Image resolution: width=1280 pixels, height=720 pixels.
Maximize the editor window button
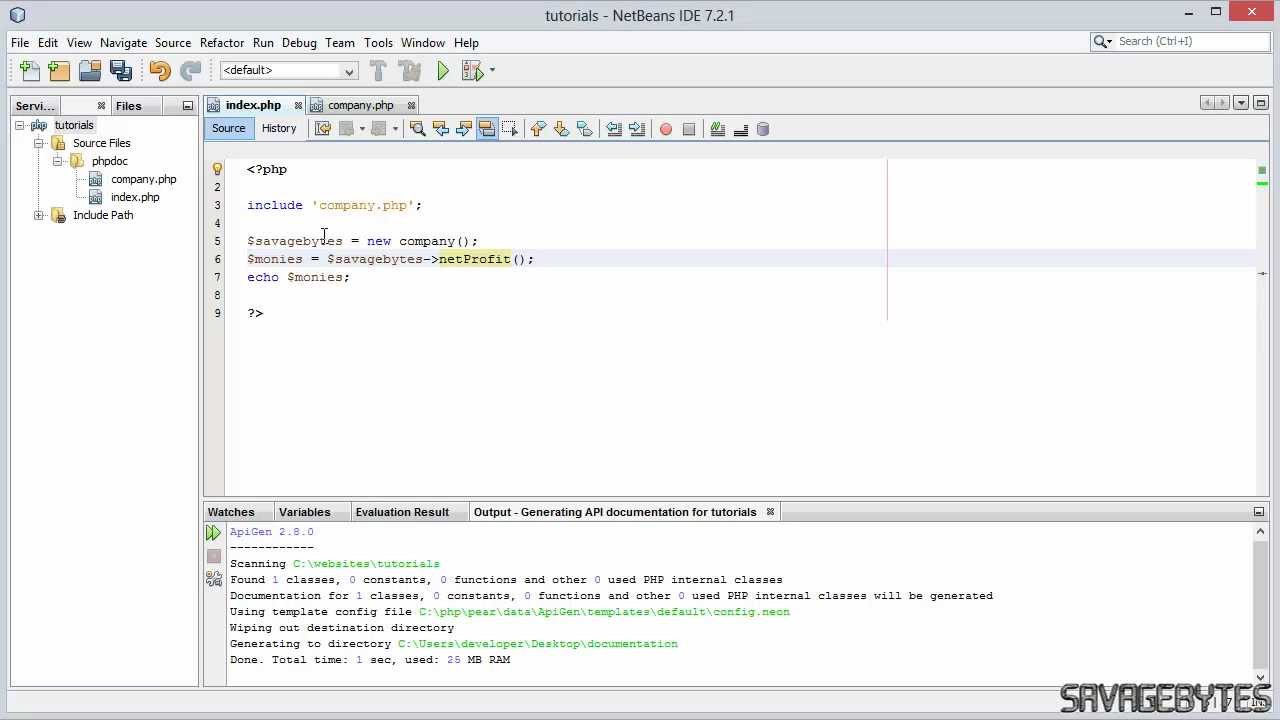coord(1261,103)
